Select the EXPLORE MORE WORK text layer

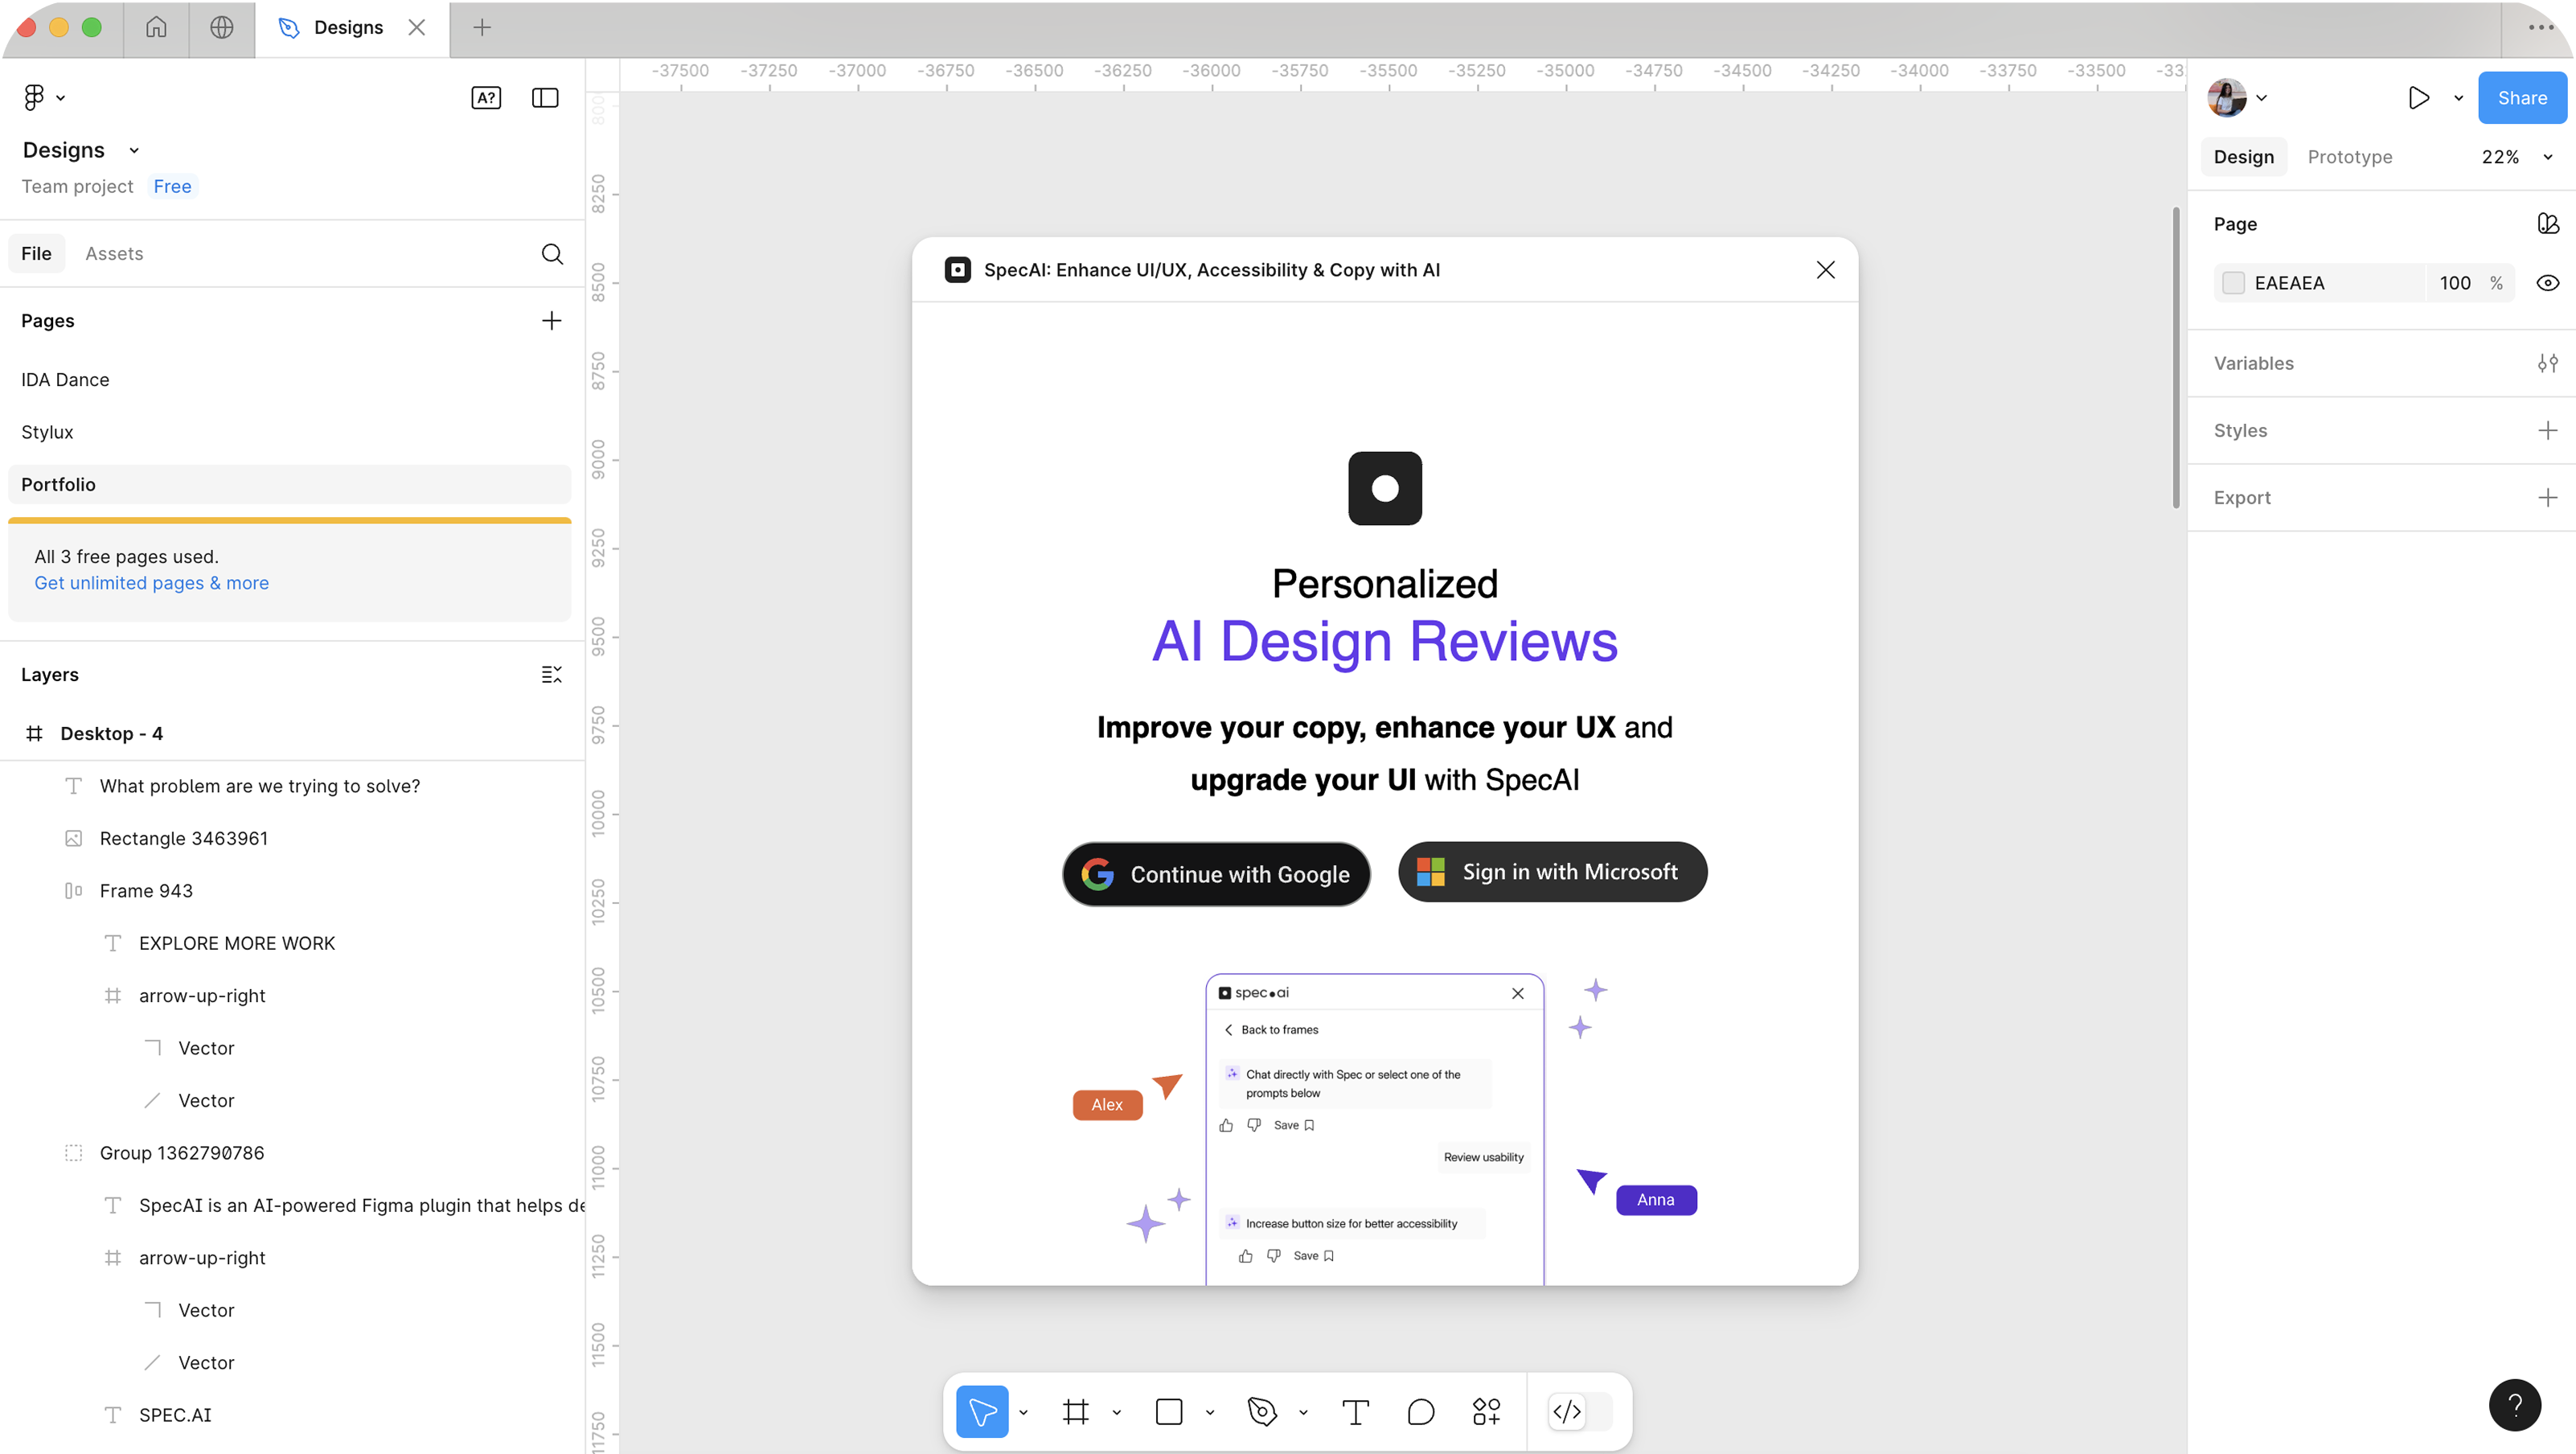[x=292, y=943]
